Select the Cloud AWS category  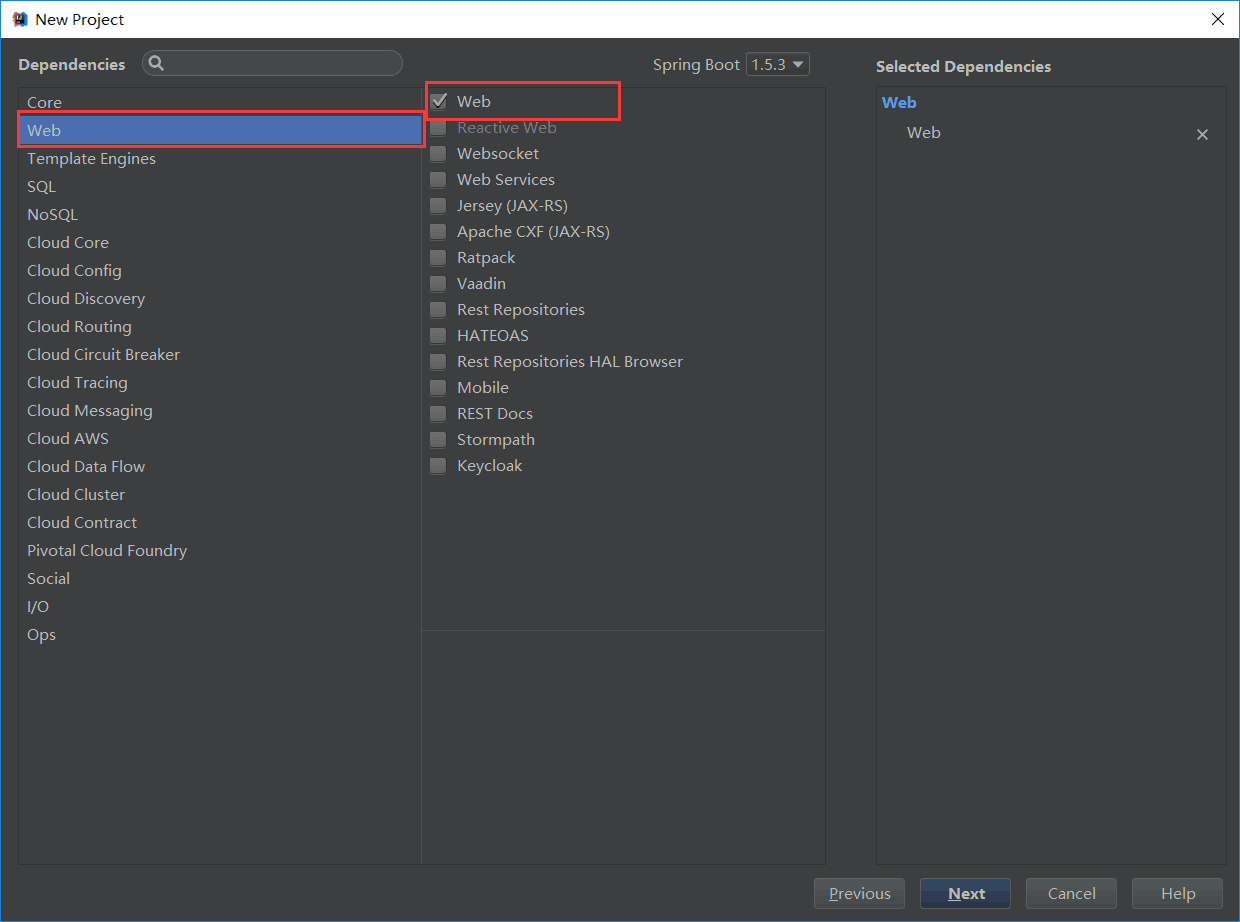pyautogui.click(x=220, y=438)
